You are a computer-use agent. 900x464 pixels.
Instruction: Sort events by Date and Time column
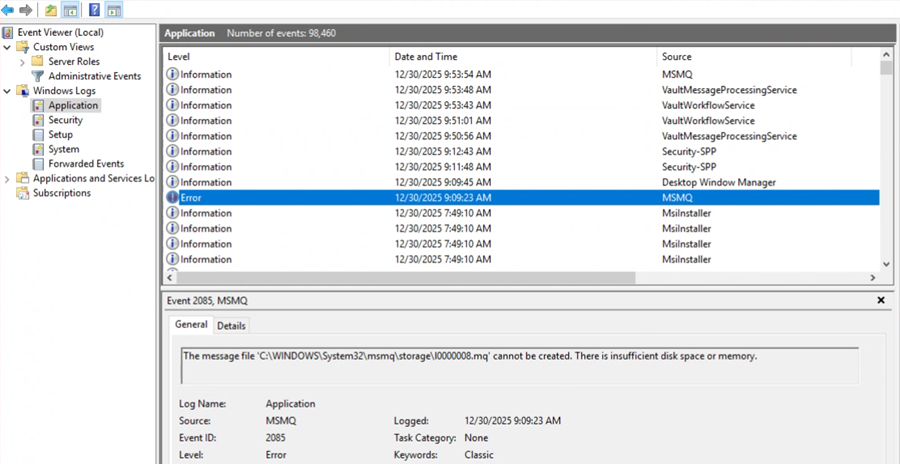click(x=523, y=57)
